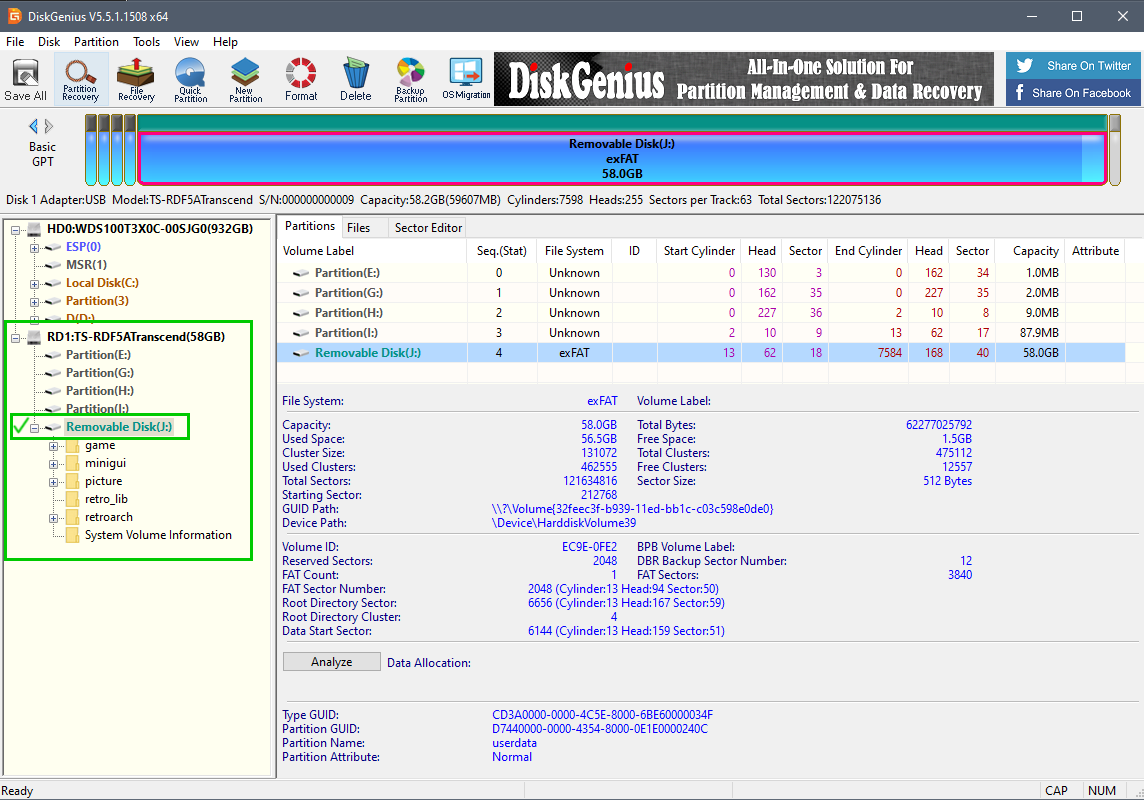The width and height of the screenshot is (1144, 800).
Task: Open the Help menu
Action: (225, 42)
